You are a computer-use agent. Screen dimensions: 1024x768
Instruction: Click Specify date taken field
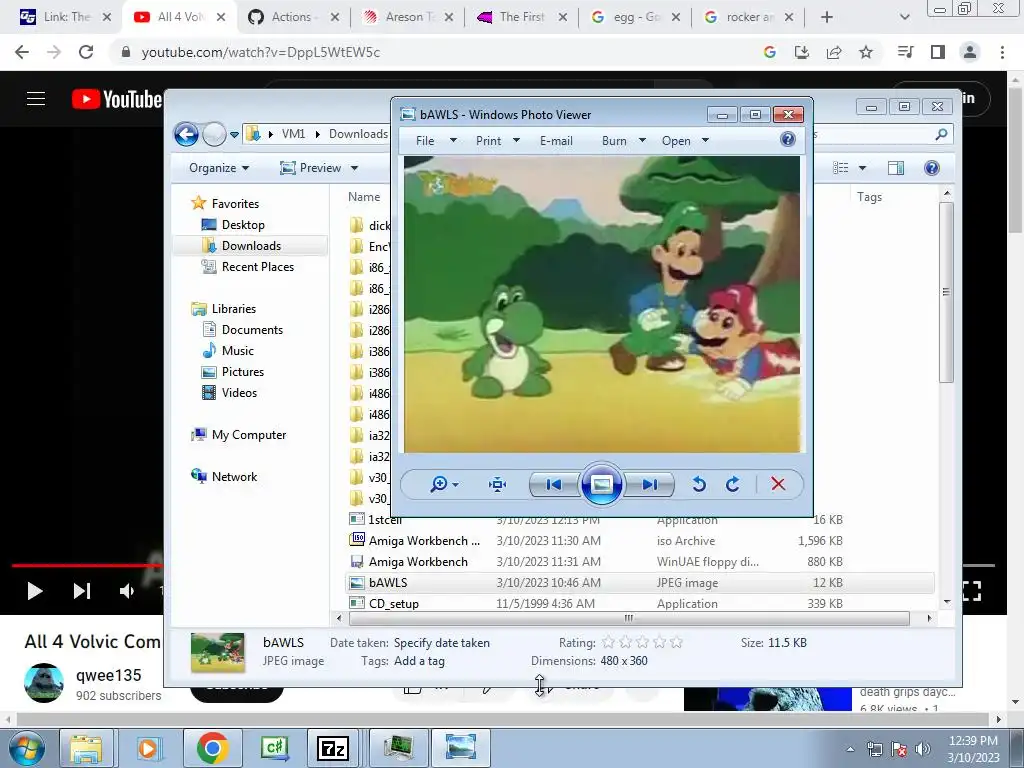[x=441, y=643]
